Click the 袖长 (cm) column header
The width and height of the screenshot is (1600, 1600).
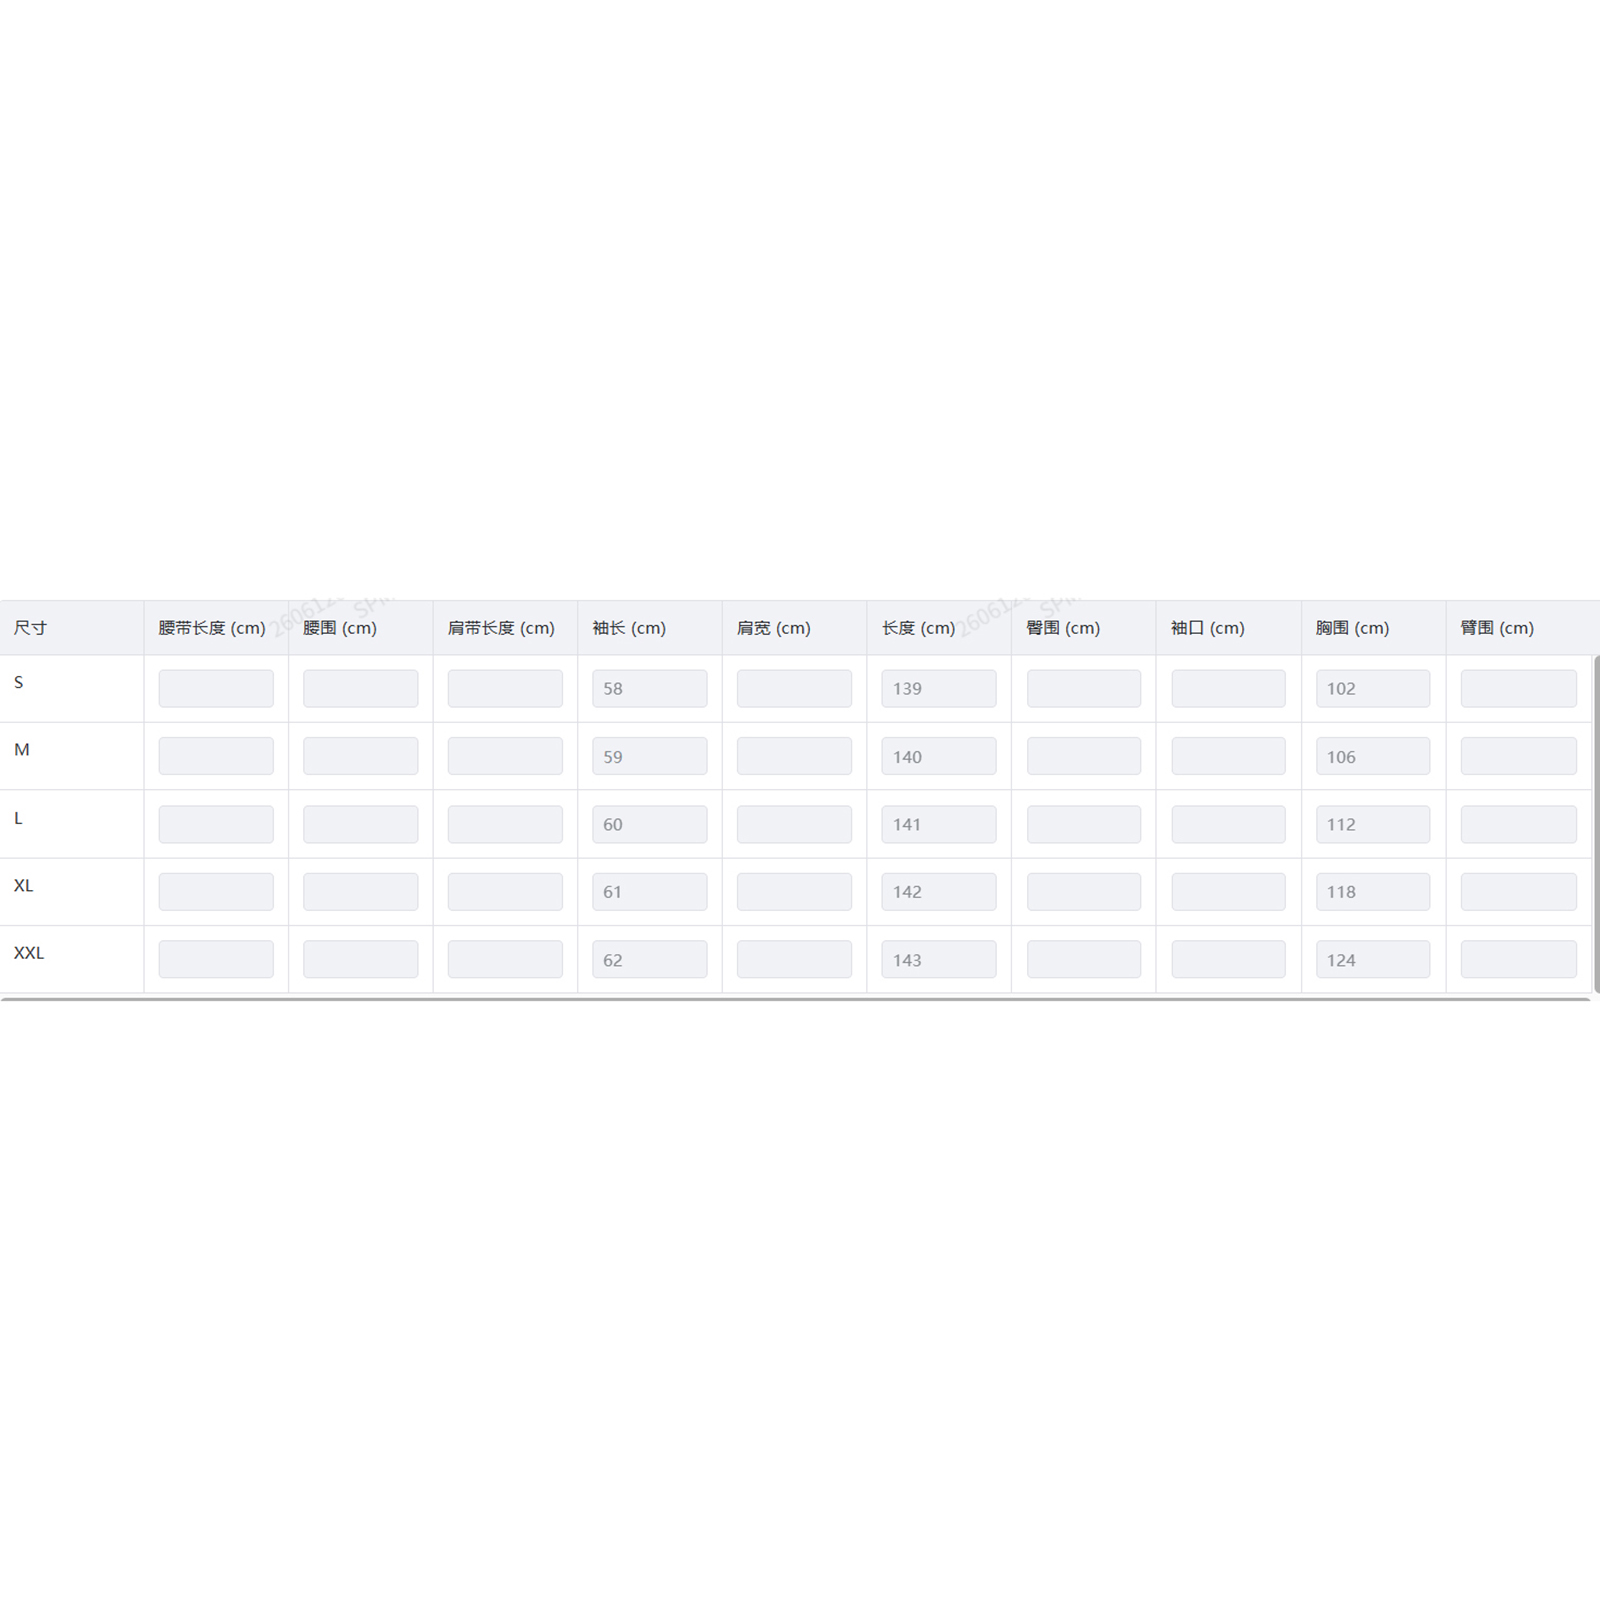[x=629, y=628]
